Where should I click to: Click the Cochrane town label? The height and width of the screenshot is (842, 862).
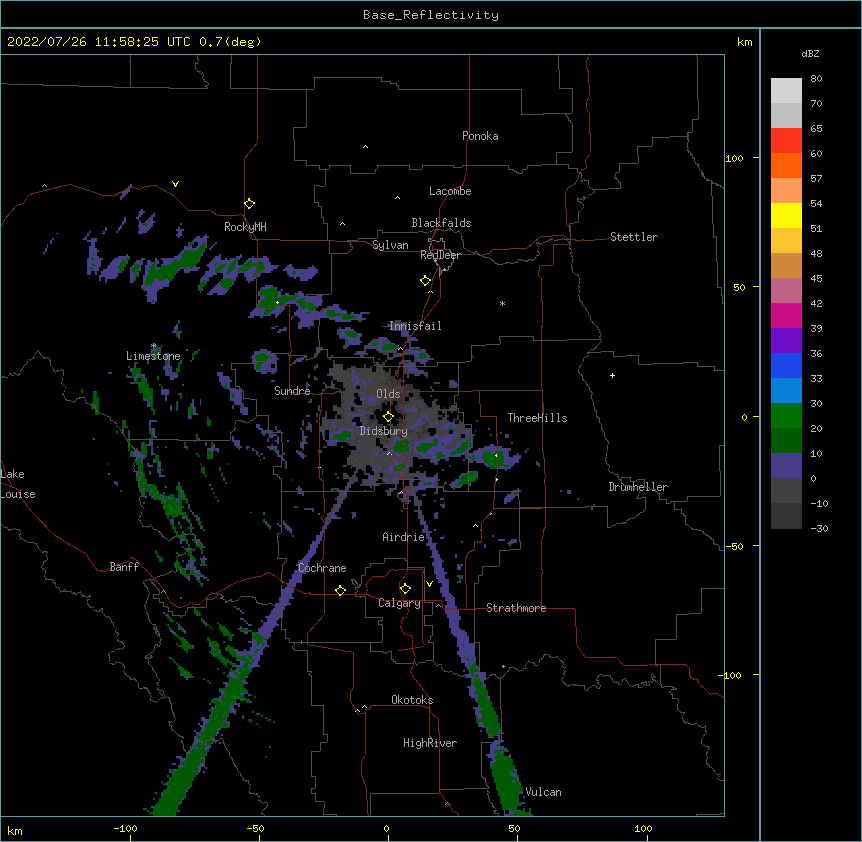coord(322,568)
